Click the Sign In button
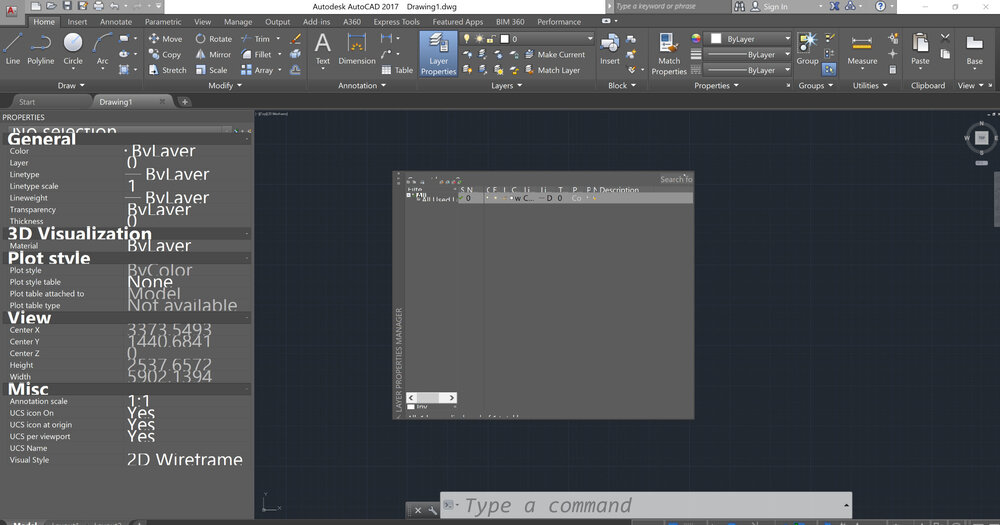The image size is (1000, 525). (x=768, y=6)
